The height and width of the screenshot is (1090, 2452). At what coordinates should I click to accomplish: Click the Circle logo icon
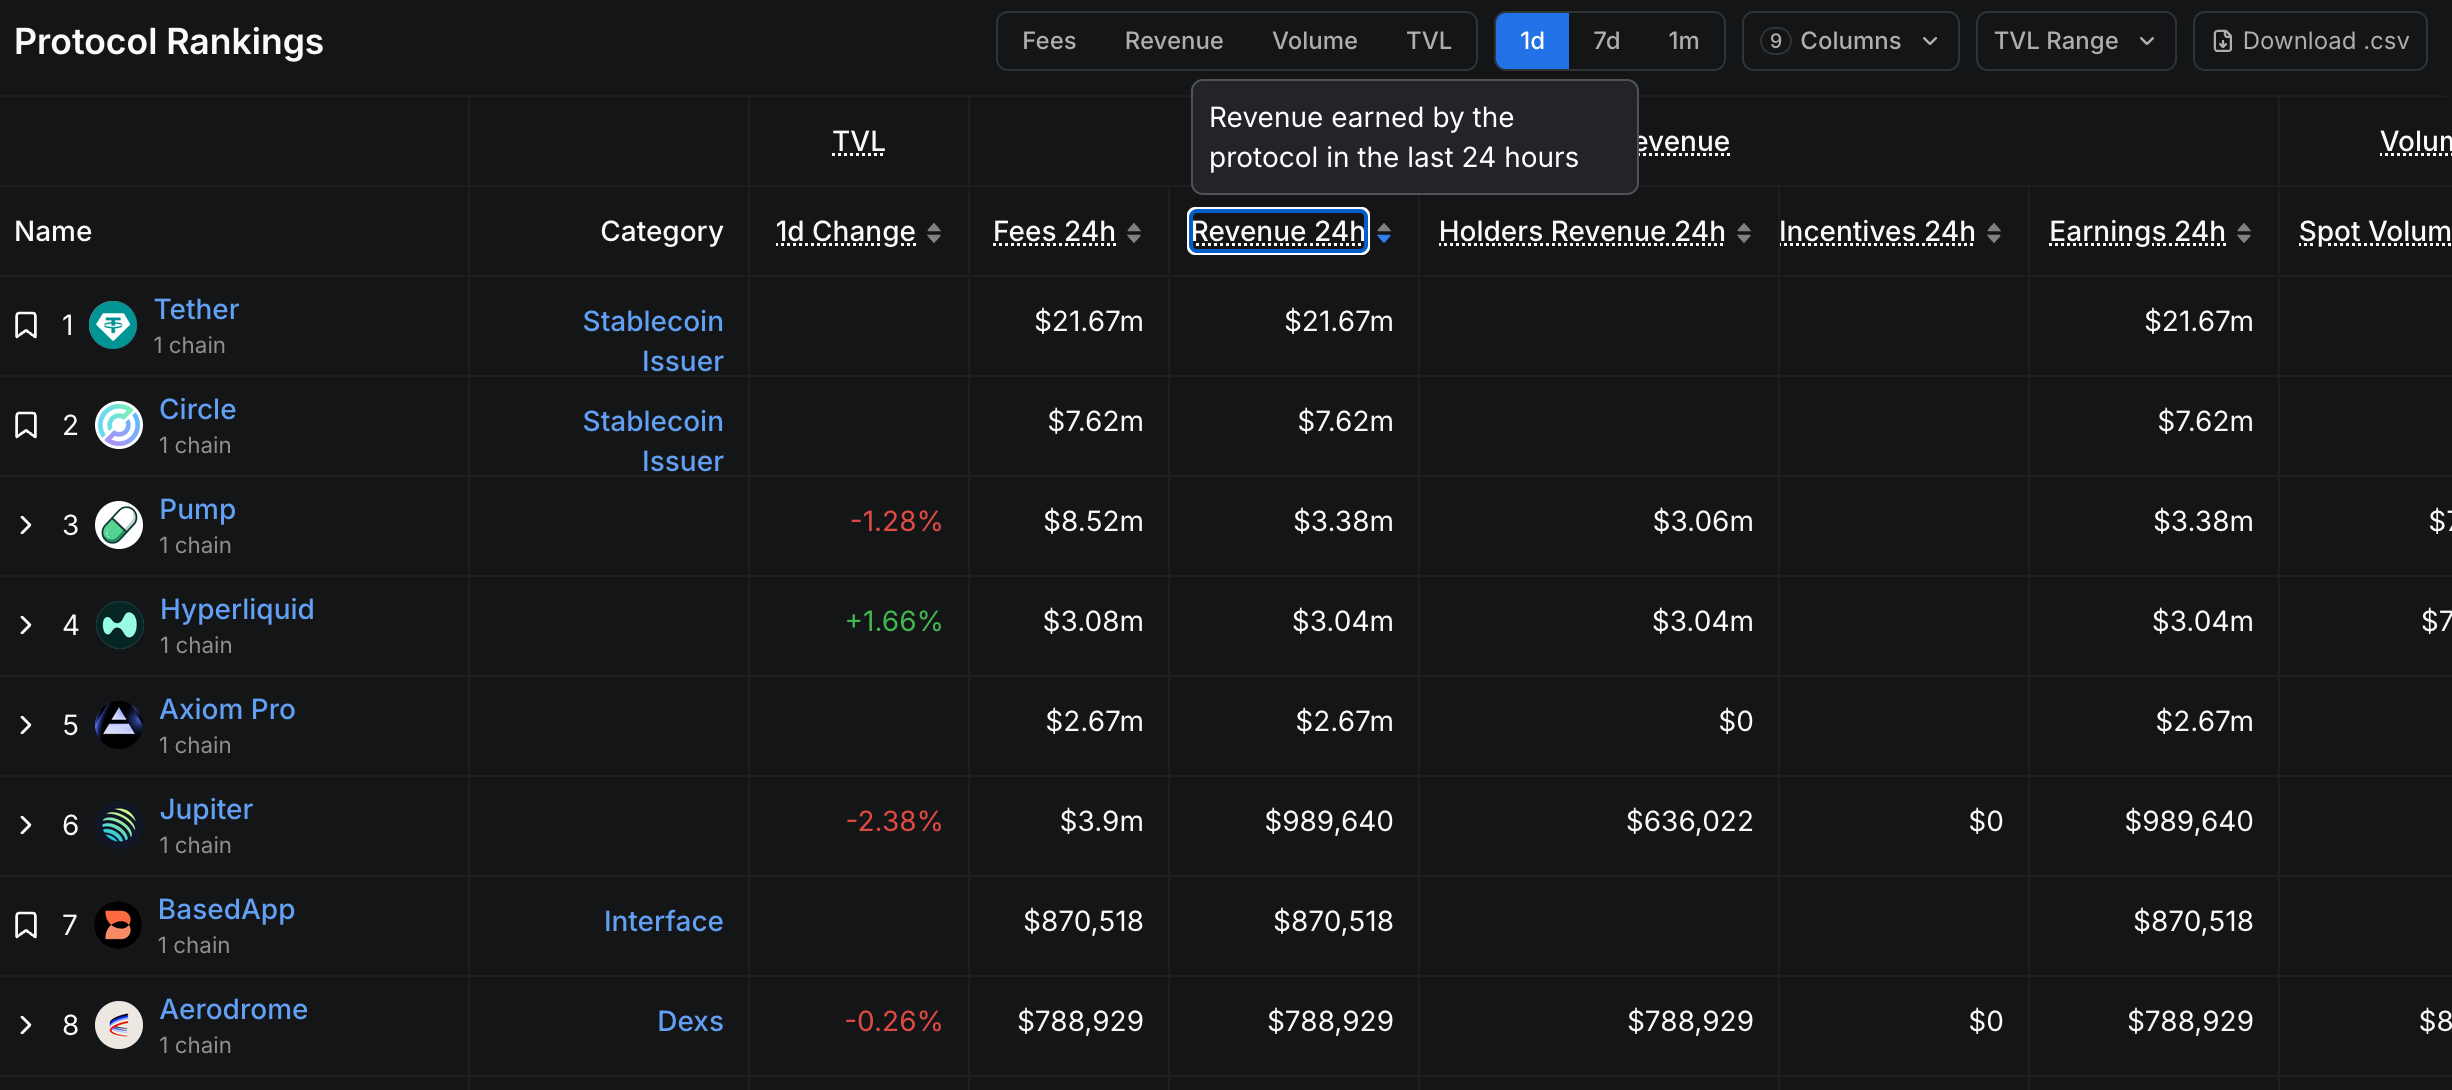click(x=119, y=425)
